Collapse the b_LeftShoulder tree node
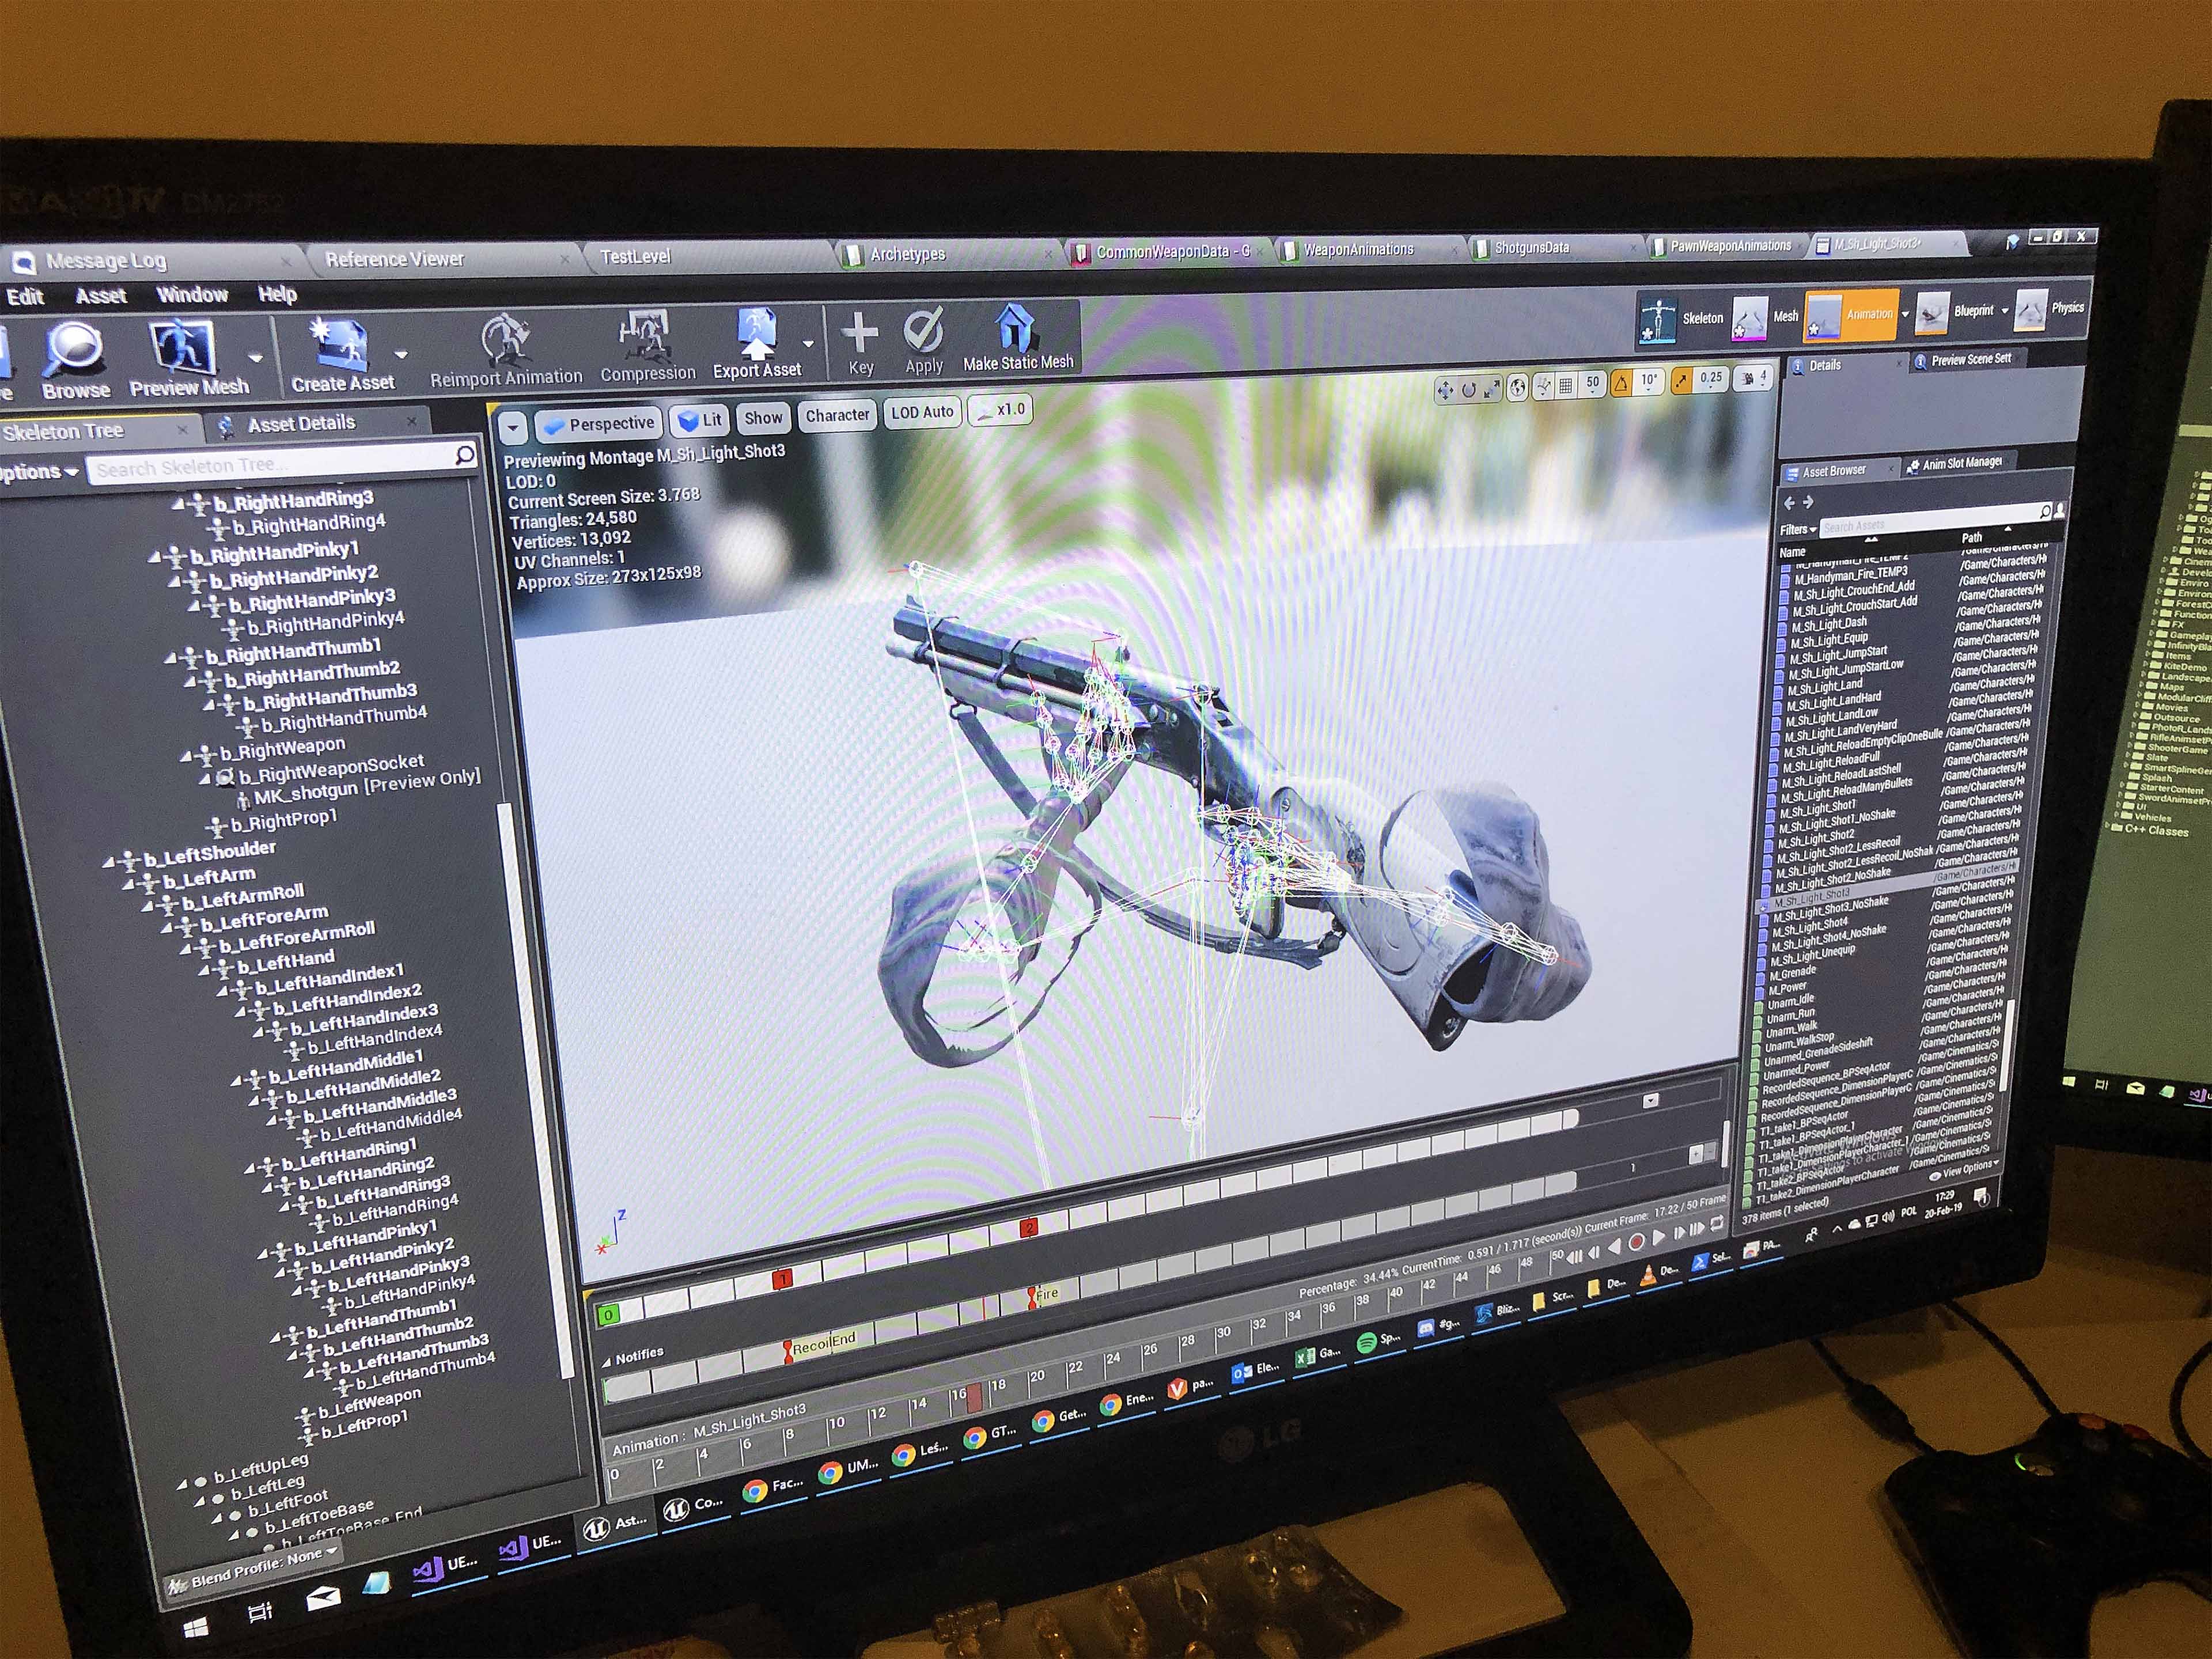 (108, 861)
